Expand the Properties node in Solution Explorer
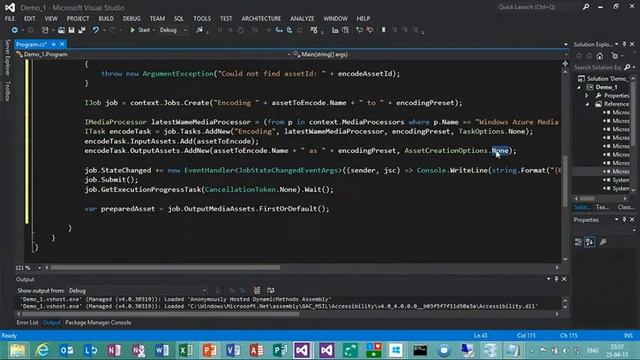 click(587, 96)
